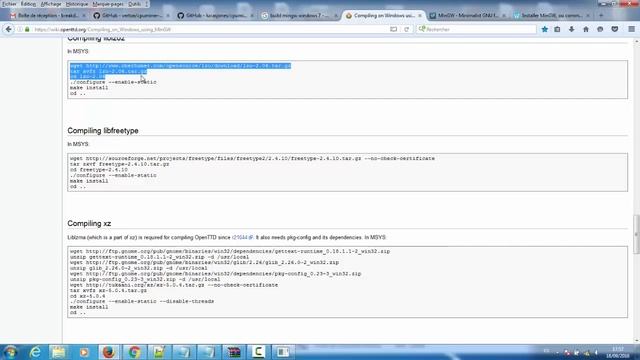The image size is (640, 360).
Task: Click the configure --enable-static --disable-threads line
Action: (x=142, y=302)
